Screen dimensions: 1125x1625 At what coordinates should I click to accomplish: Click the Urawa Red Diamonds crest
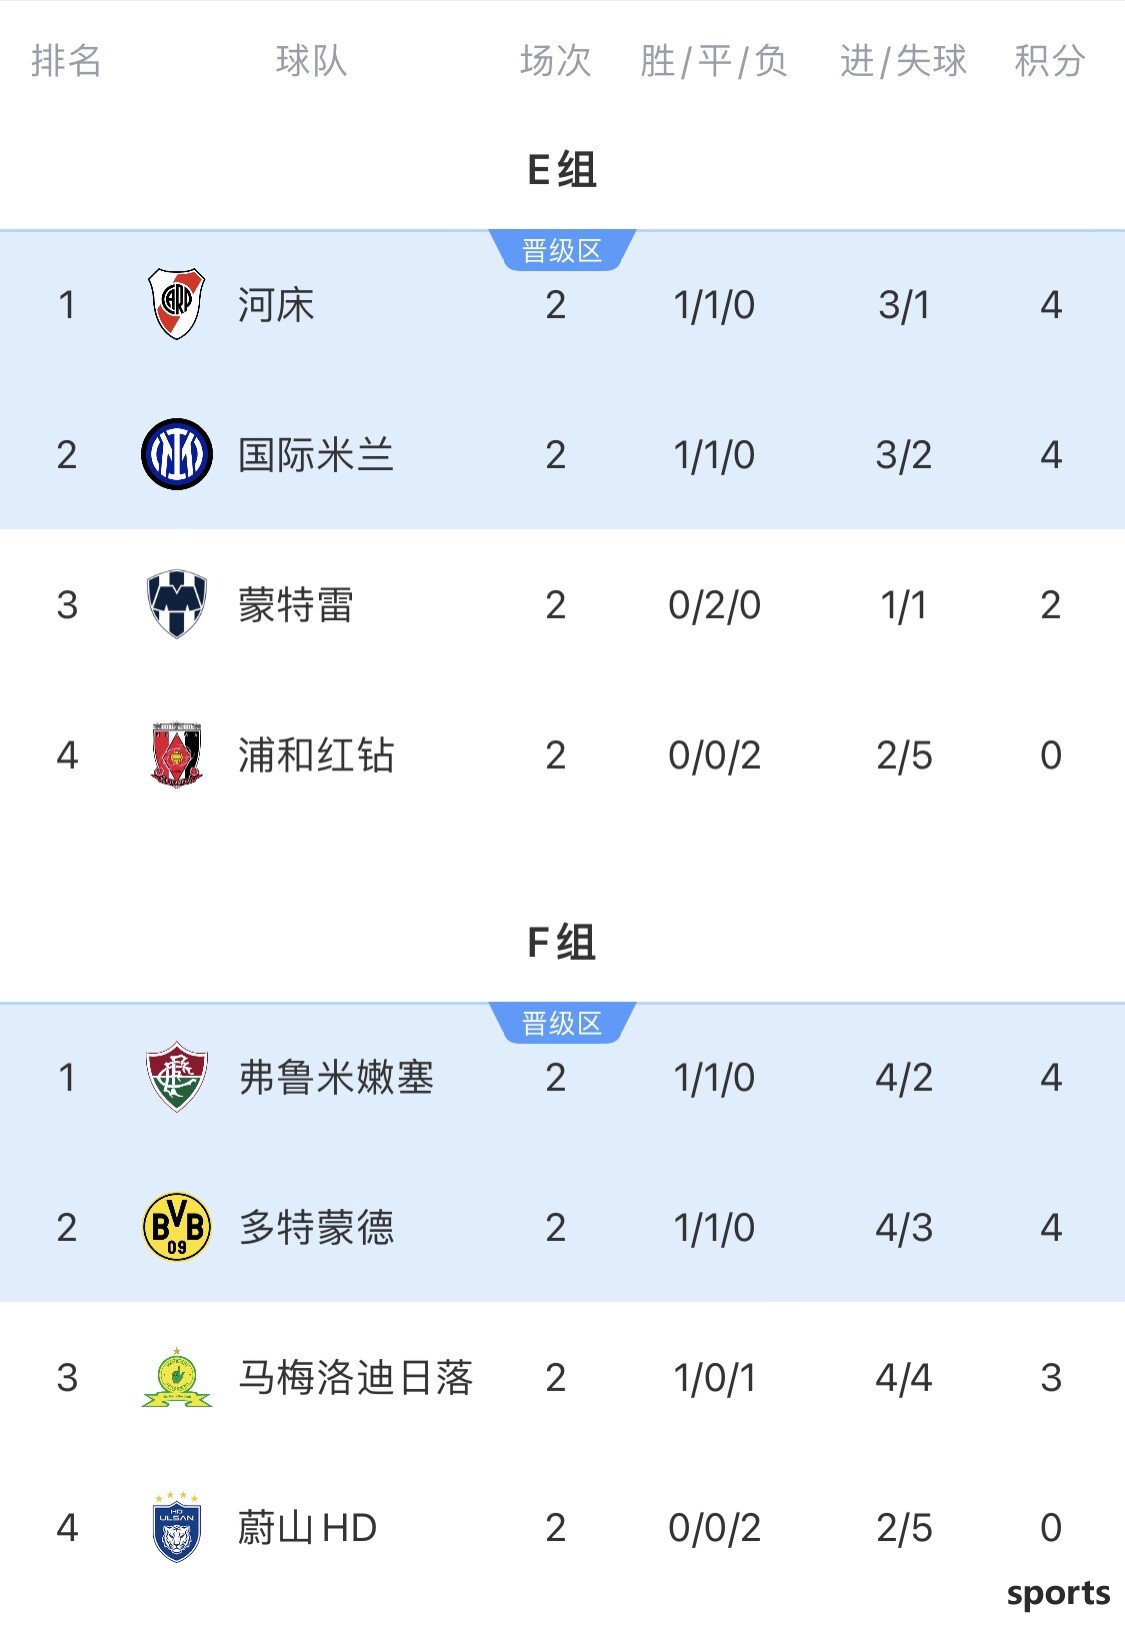(177, 754)
